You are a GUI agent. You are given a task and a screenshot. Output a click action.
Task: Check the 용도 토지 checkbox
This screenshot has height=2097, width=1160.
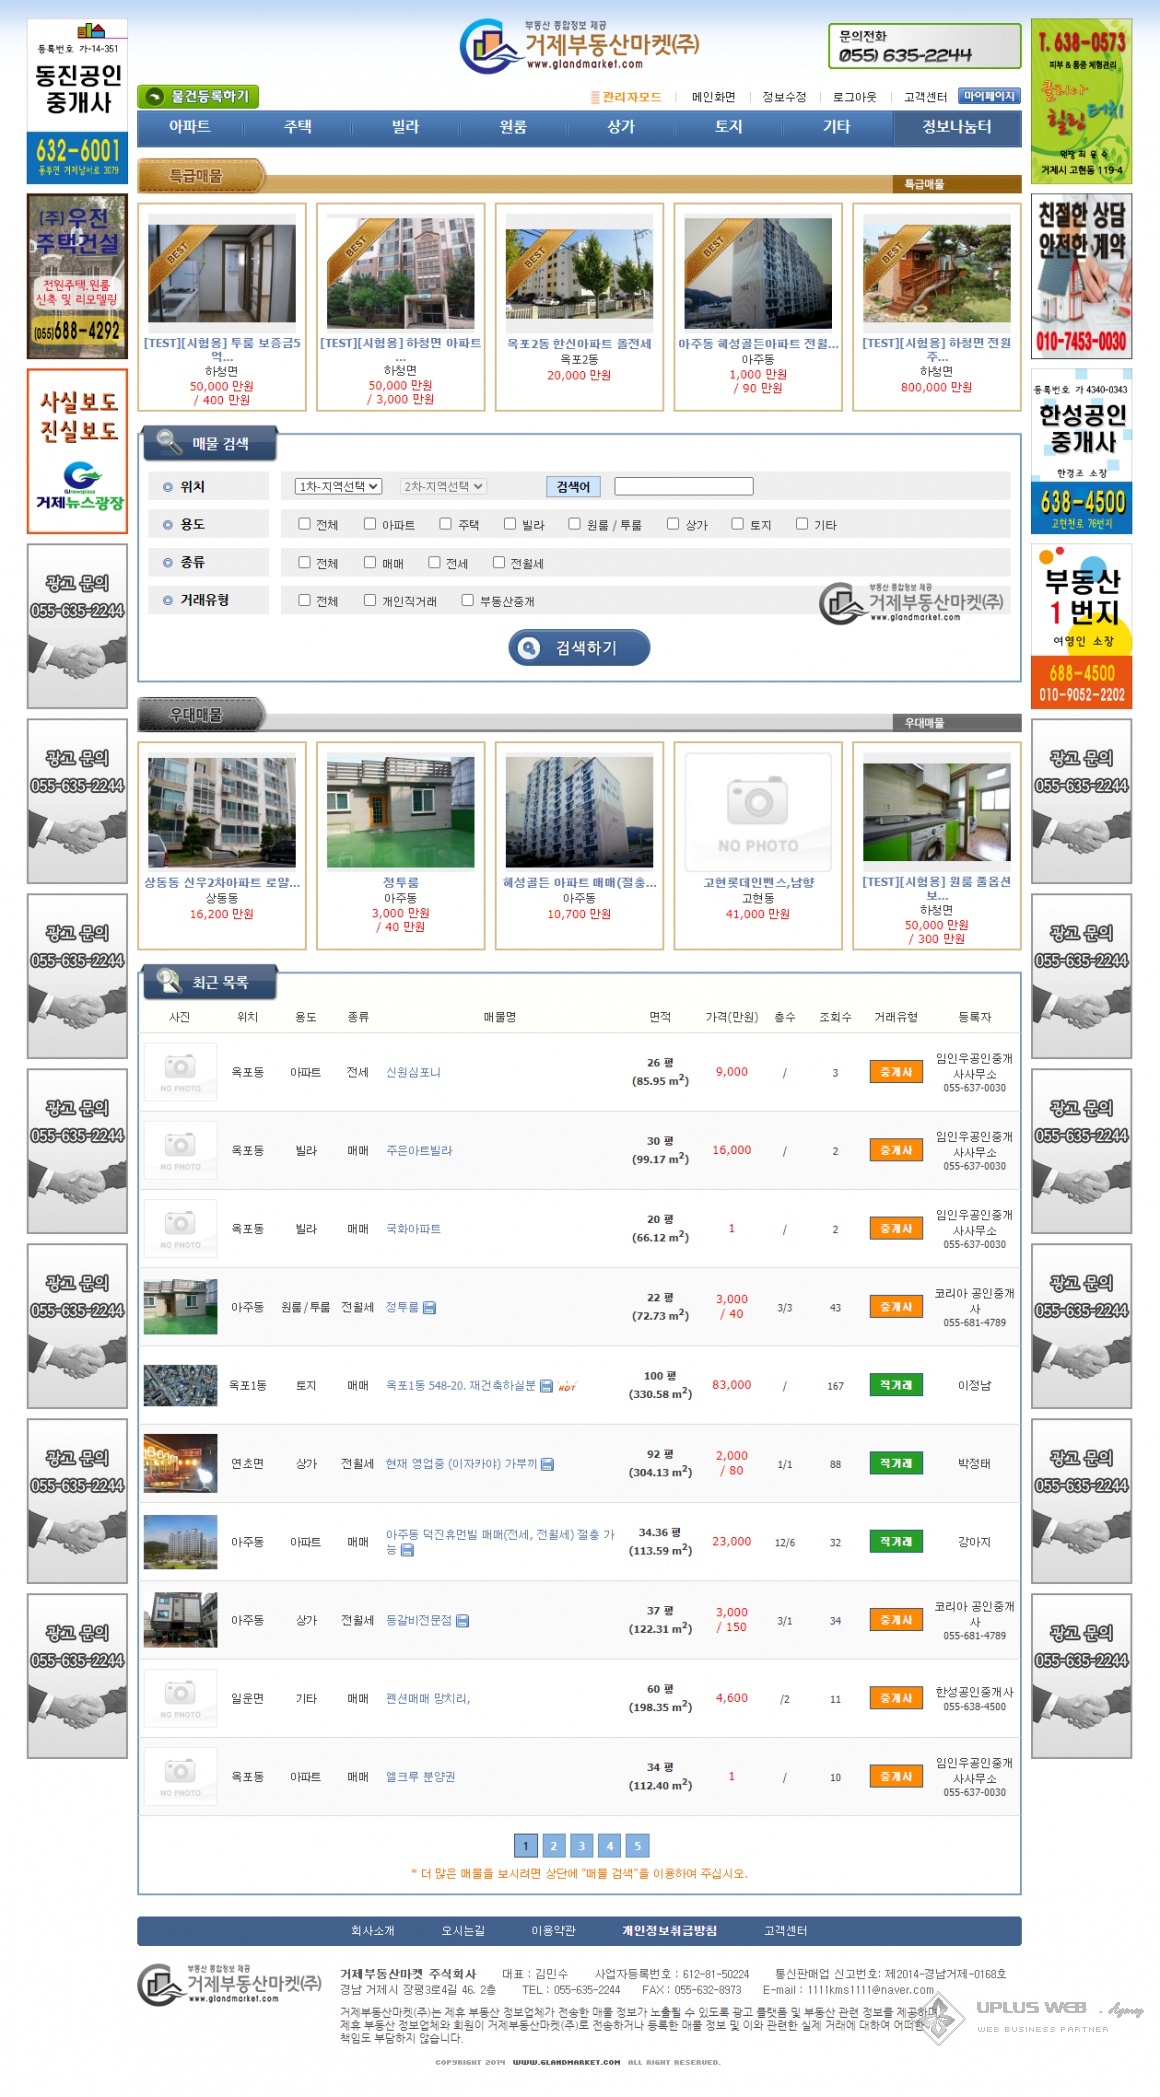pyautogui.click(x=738, y=523)
